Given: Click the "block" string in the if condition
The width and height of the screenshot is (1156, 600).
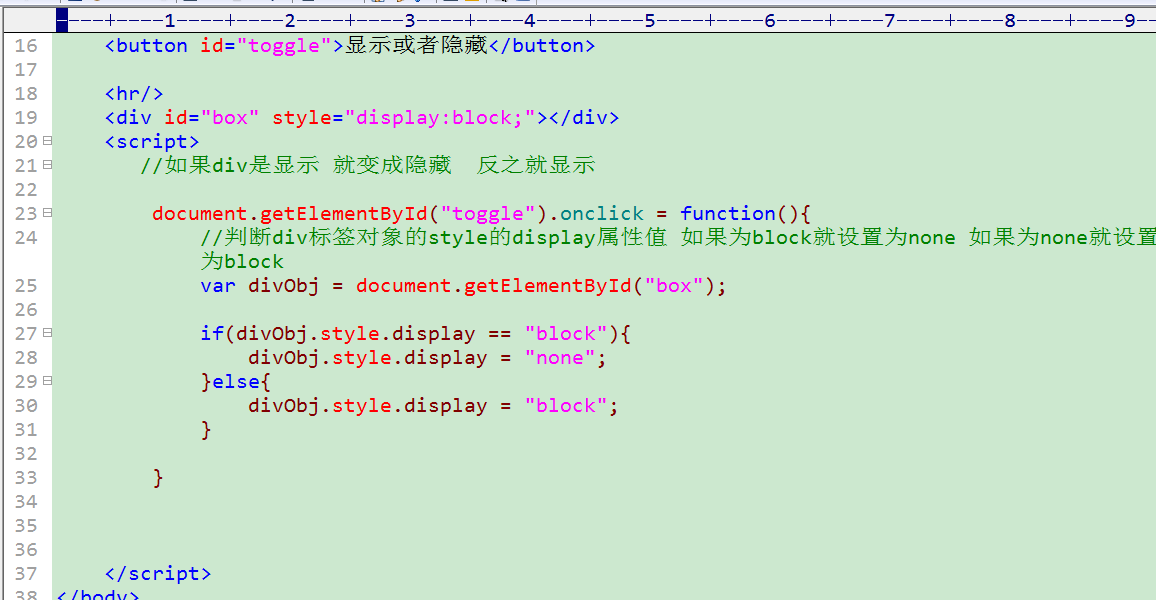Looking at the screenshot, I should point(566,334).
